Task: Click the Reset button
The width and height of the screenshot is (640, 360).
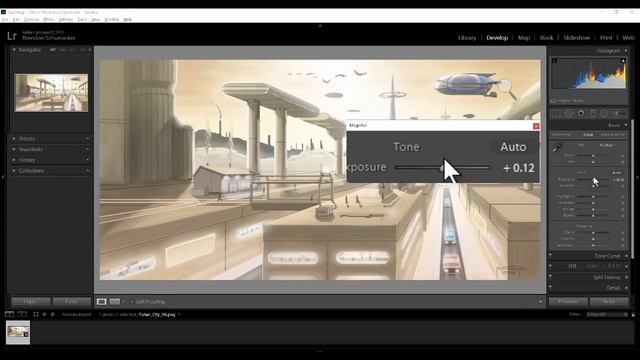Action: click(609, 302)
